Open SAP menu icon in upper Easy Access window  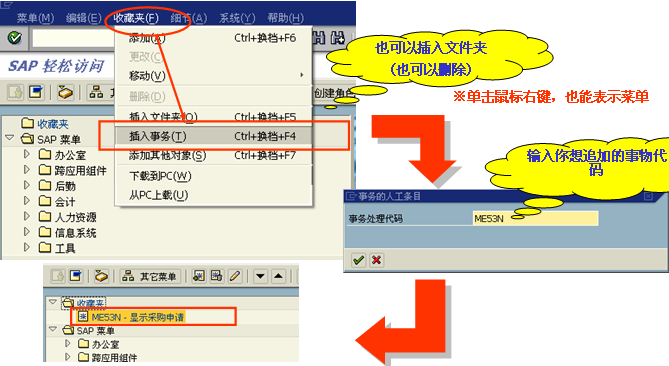point(36,92)
